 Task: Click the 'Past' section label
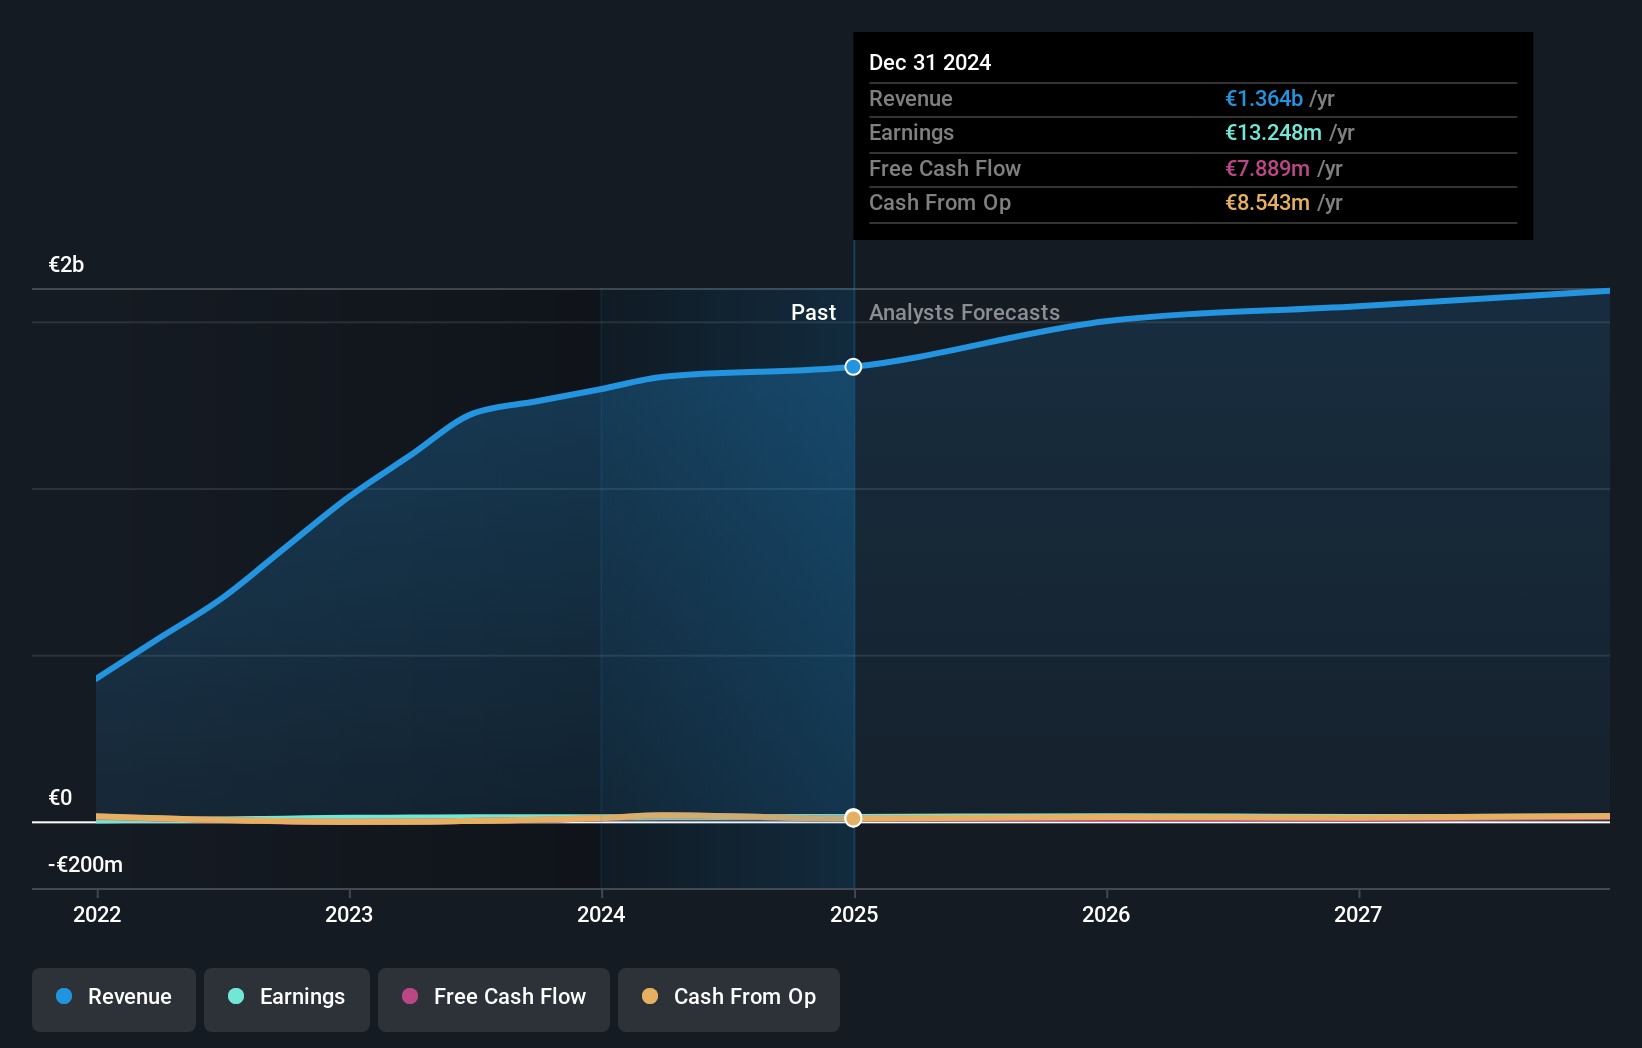[813, 312]
